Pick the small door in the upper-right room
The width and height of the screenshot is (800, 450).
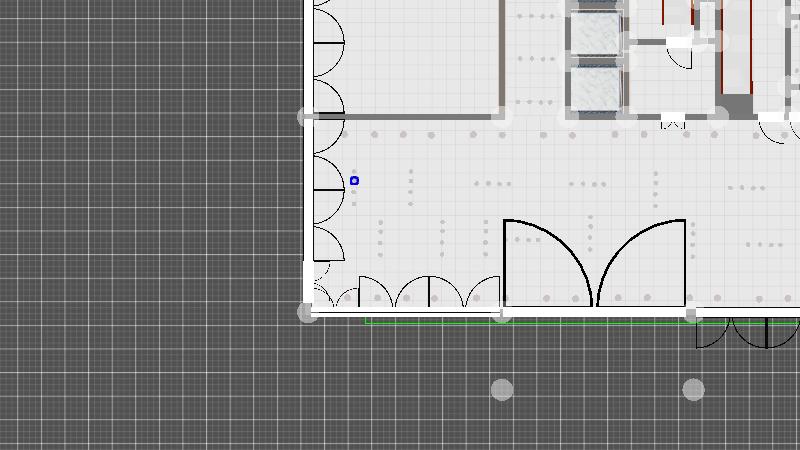click(x=680, y=56)
